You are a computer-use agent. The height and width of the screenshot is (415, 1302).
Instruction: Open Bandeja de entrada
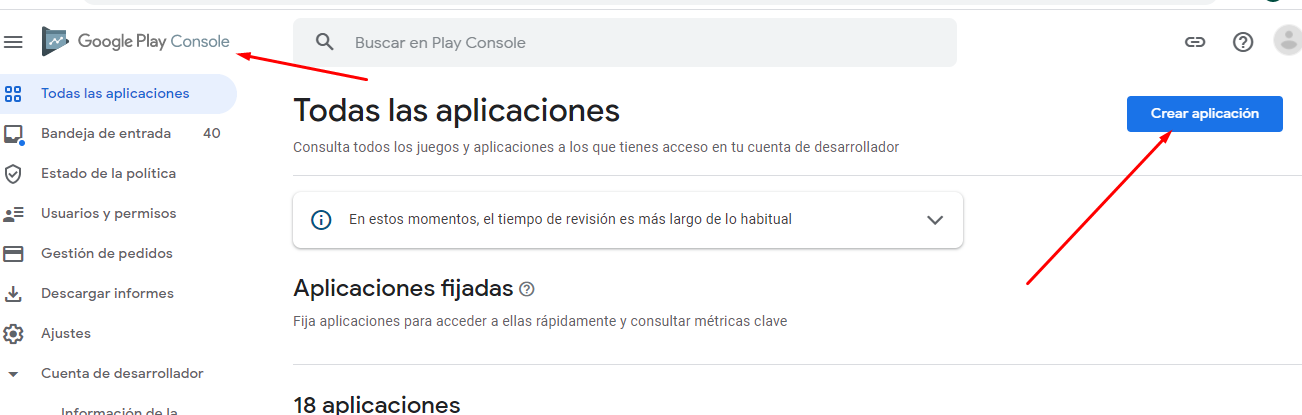click(106, 134)
